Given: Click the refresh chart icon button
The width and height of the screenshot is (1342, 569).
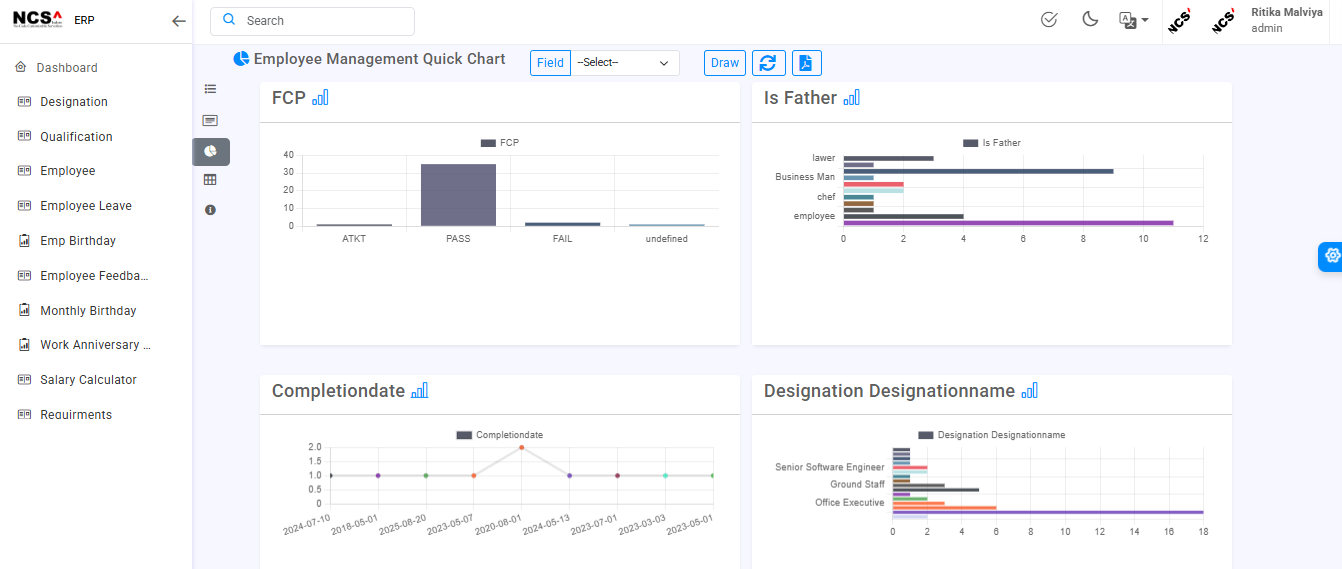Looking at the screenshot, I should coord(768,63).
